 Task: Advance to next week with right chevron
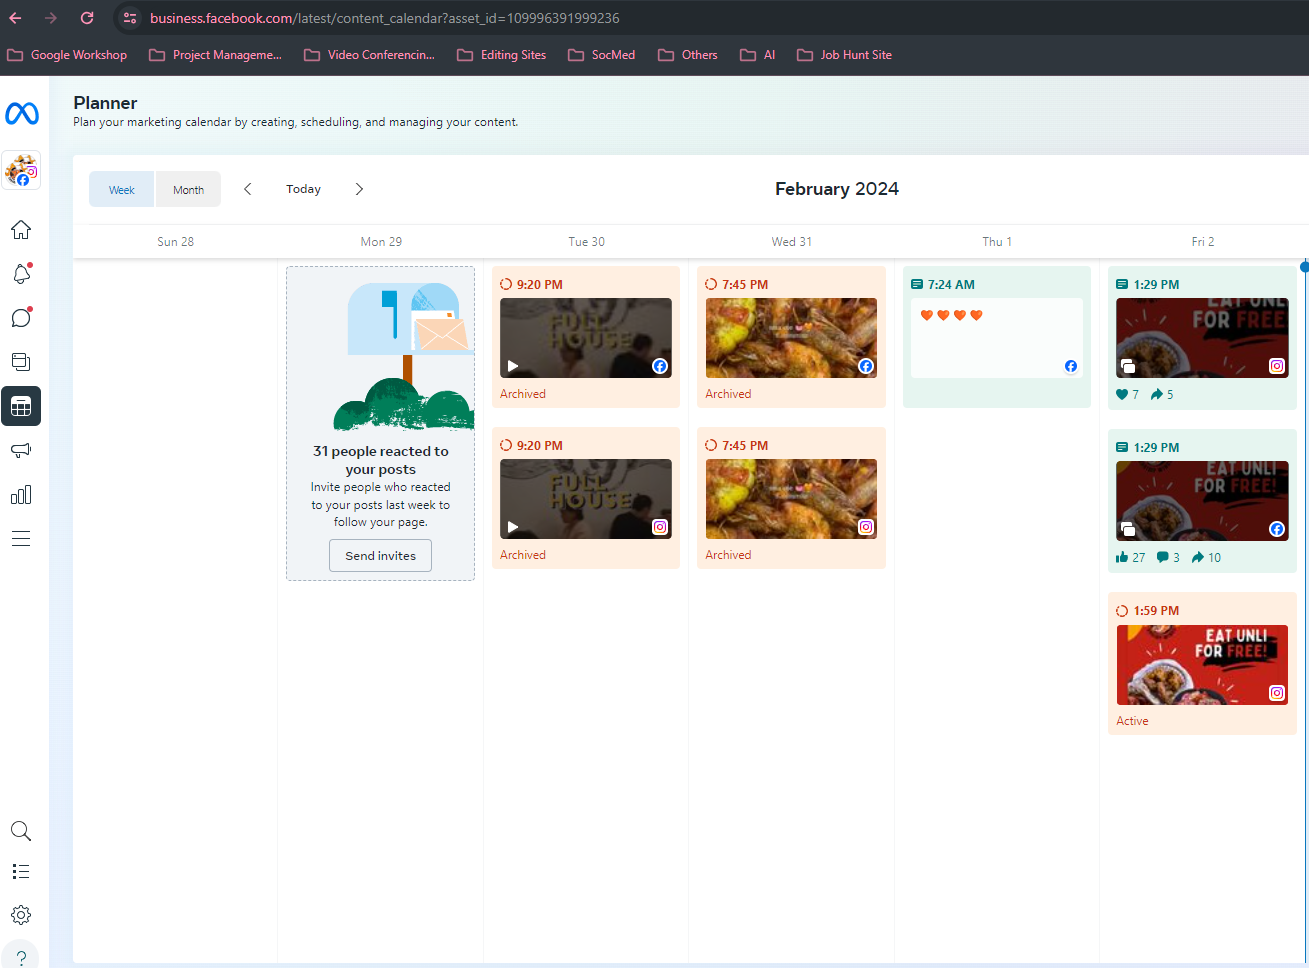(x=359, y=189)
